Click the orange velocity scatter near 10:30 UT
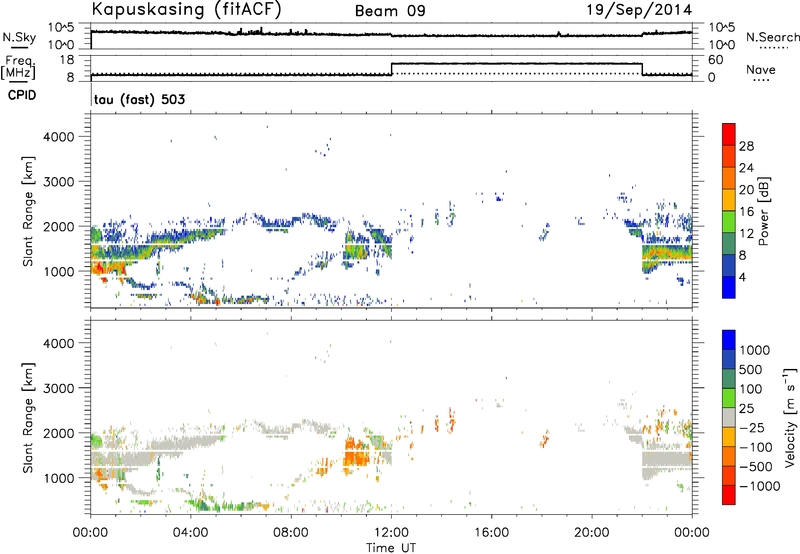 tap(356, 453)
